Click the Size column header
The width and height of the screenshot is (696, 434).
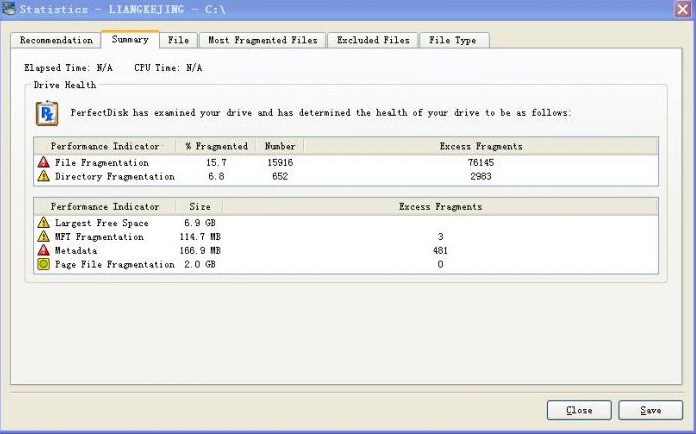coord(200,206)
